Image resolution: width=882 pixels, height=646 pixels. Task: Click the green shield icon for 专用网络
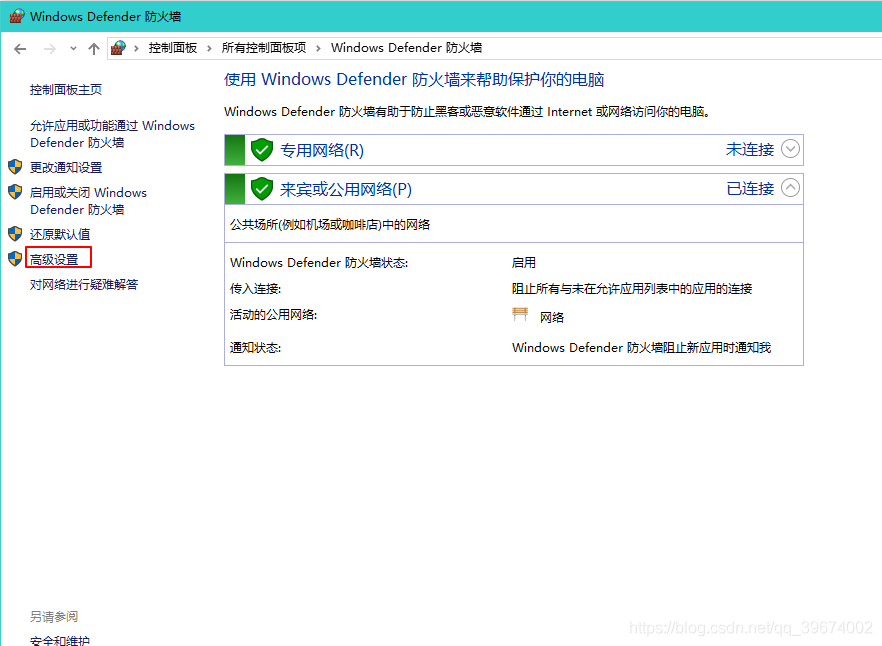262,150
